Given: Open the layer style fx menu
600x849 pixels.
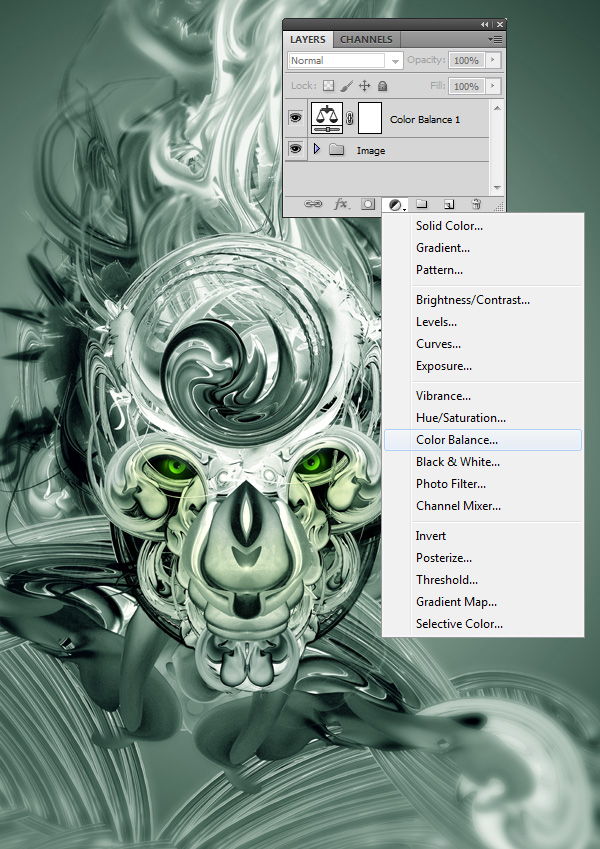Looking at the screenshot, I should [340, 204].
